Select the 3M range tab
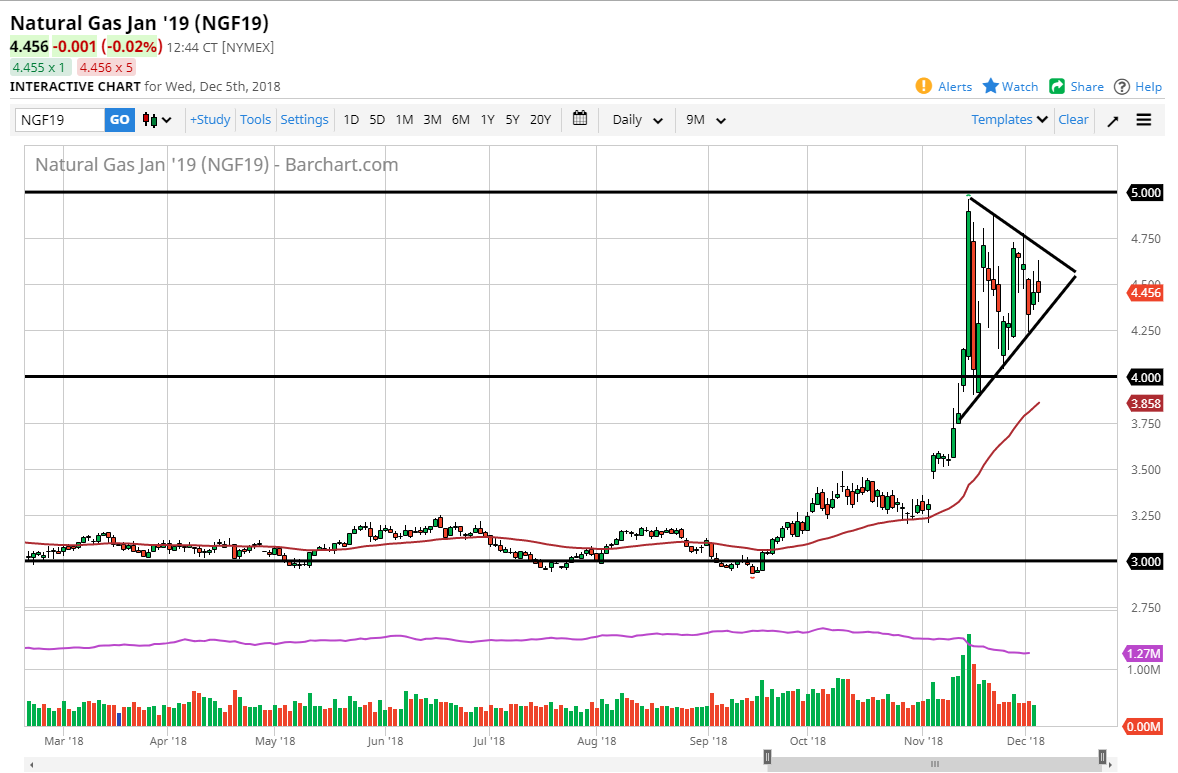This screenshot has width=1178, height=773. point(432,120)
